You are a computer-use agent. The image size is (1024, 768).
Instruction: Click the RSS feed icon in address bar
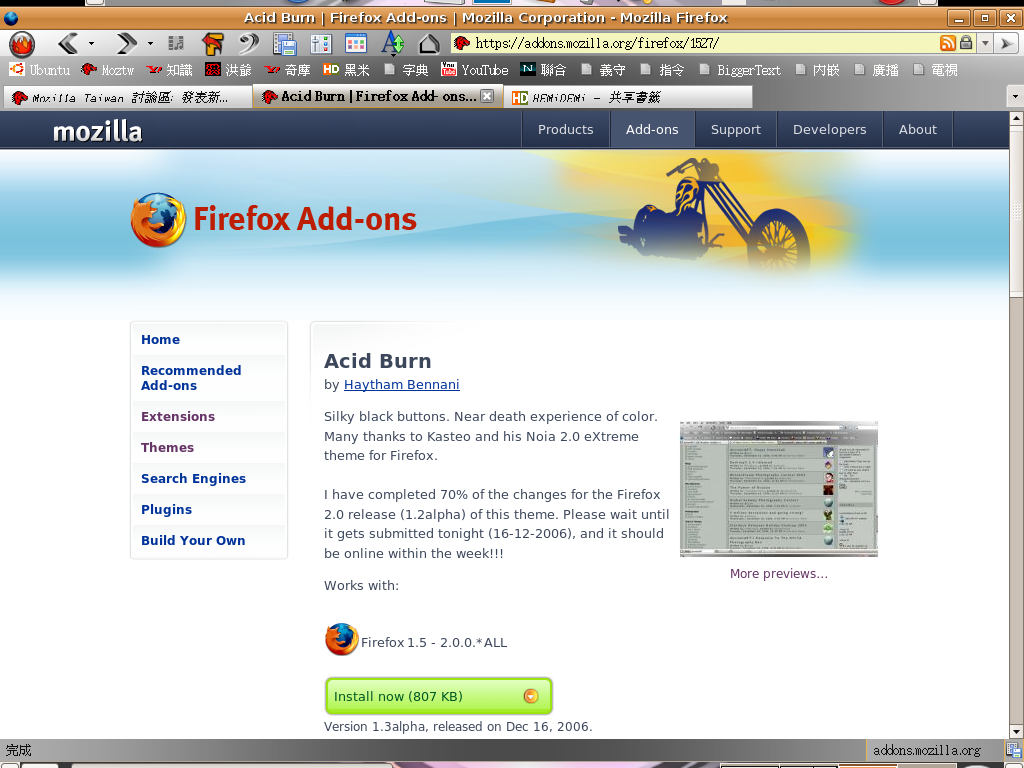pyautogui.click(x=947, y=43)
